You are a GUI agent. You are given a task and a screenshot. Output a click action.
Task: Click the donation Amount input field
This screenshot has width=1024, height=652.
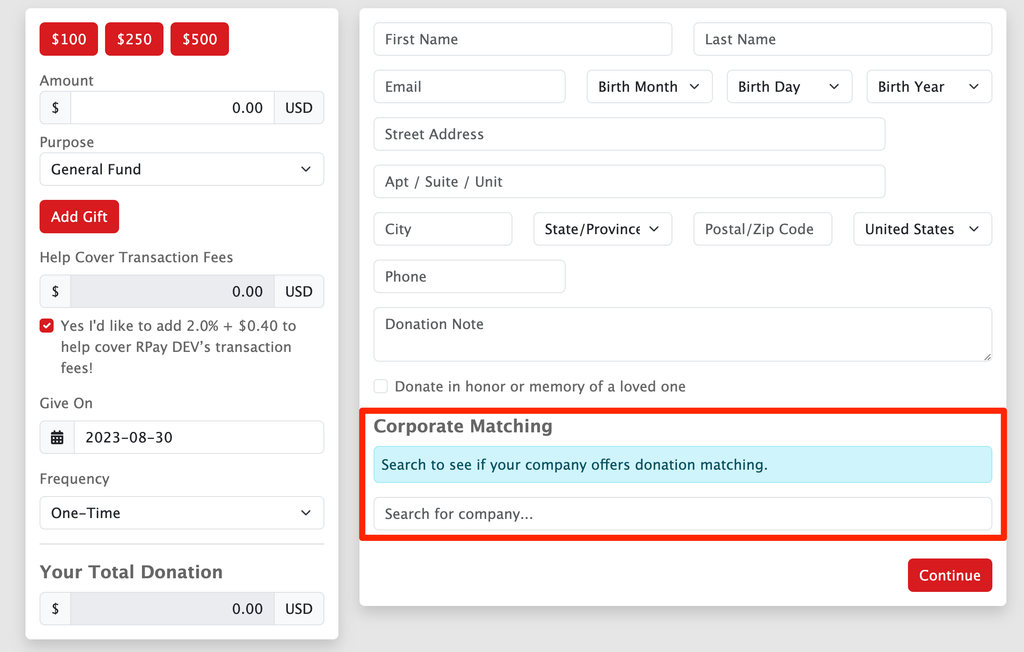[172, 108]
